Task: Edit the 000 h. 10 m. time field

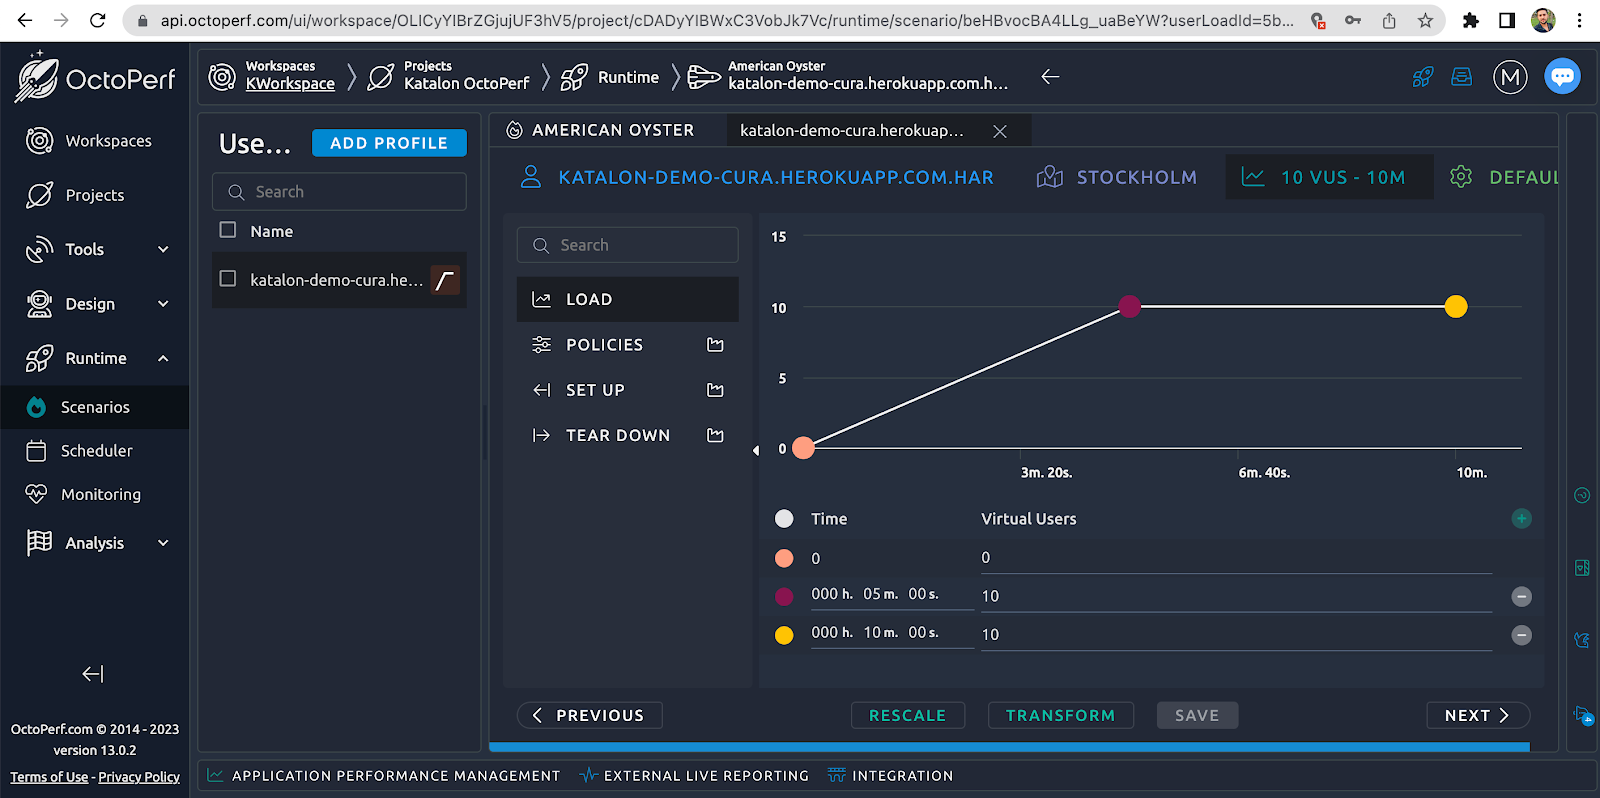Action: point(891,633)
